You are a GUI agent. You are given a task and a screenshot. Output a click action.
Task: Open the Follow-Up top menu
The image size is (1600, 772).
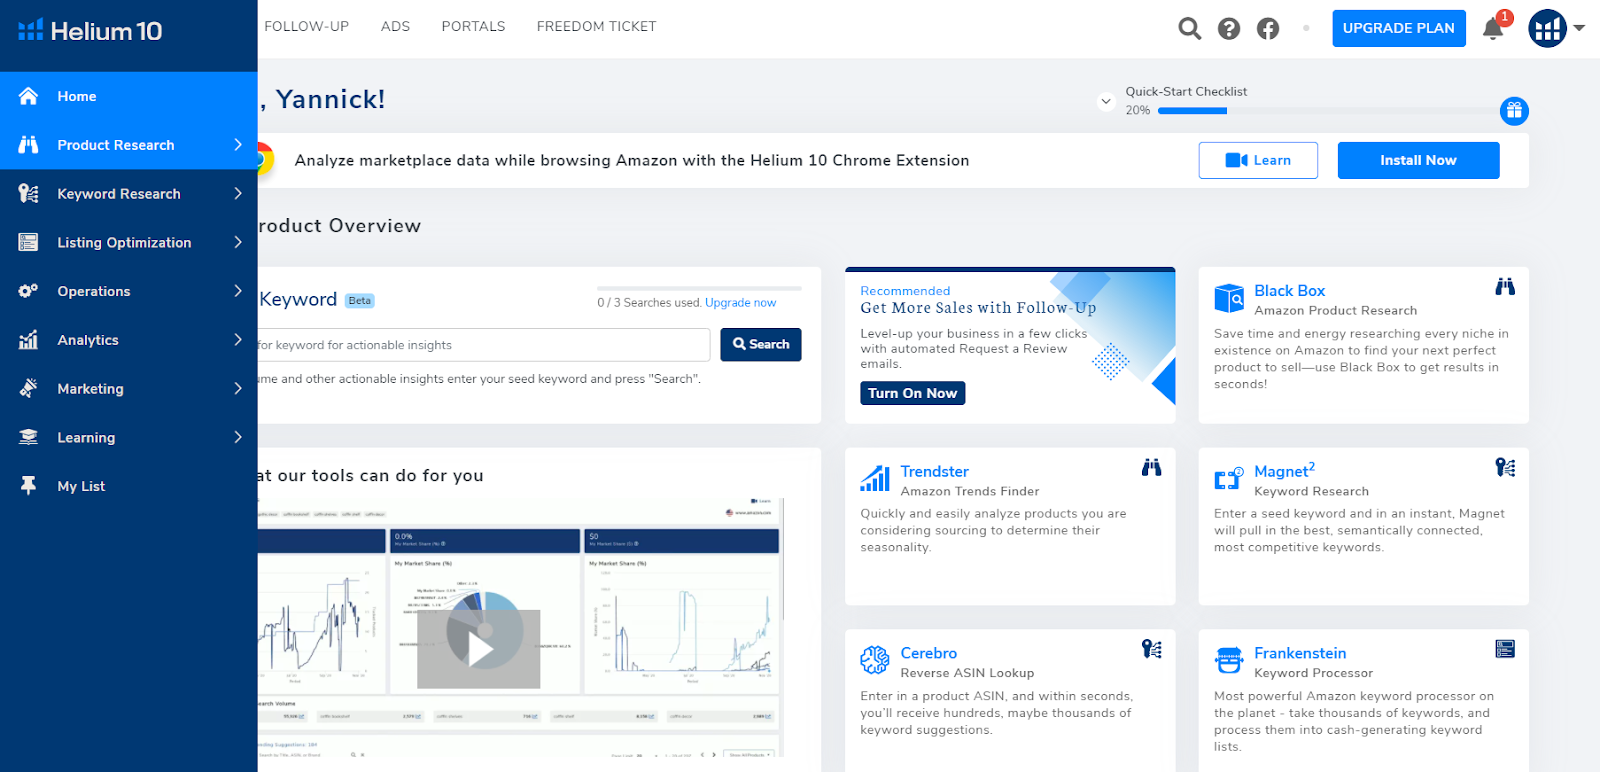tap(306, 27)
